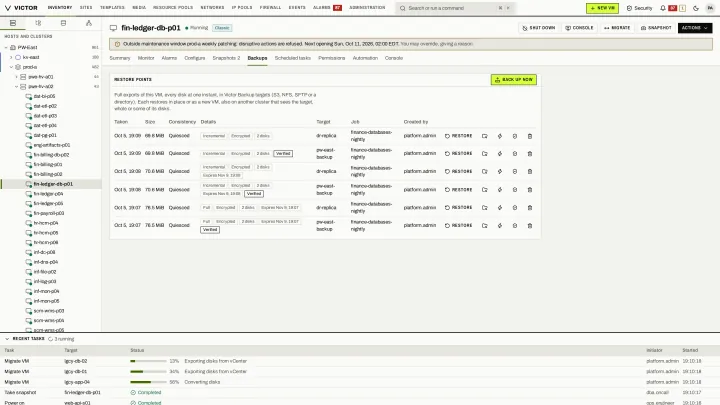The width and height of the screenshot is (720, 405).
Task: Click trash icon for 76.5 MiB pw-east-backup restore point
Action: point(529,225)
